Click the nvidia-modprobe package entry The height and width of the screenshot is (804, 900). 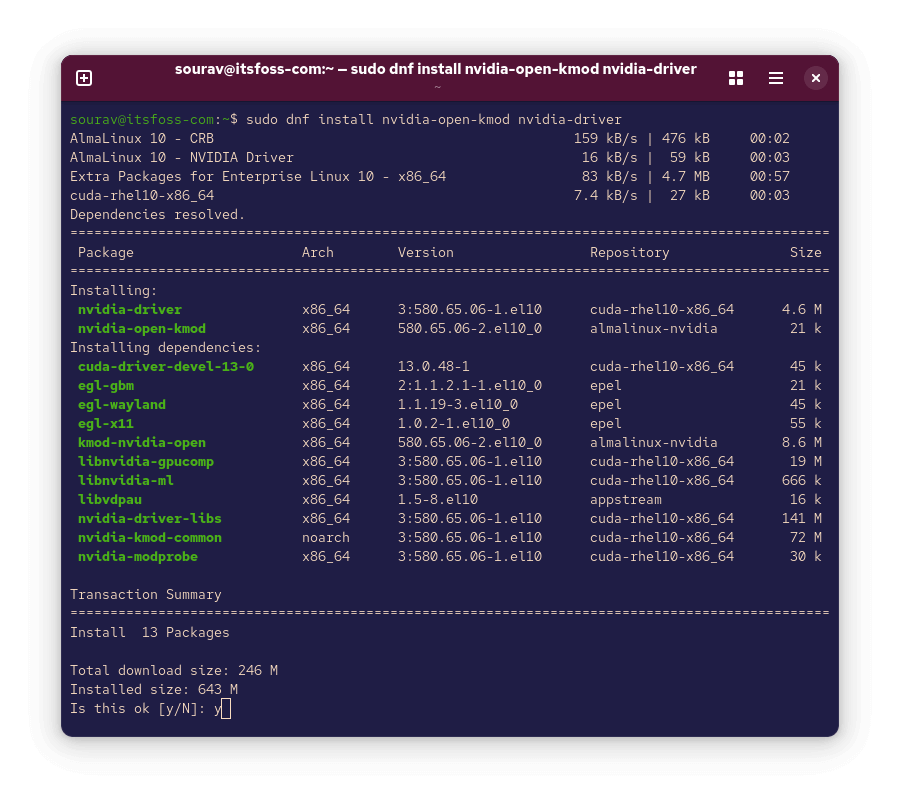(138, 557)
